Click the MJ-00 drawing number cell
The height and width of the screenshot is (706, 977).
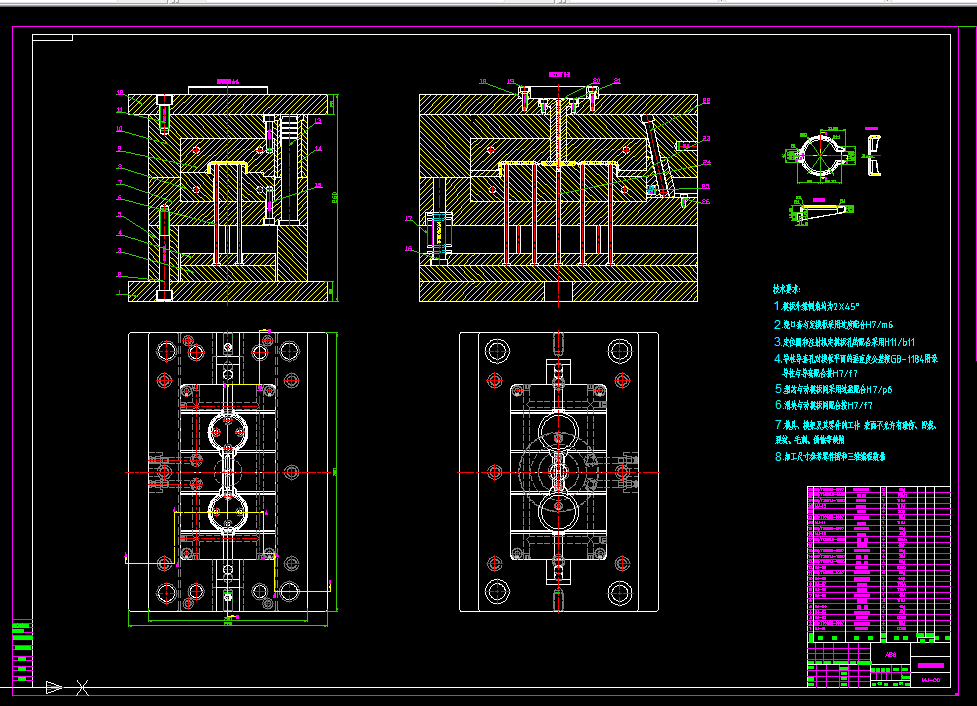(930, 680)
